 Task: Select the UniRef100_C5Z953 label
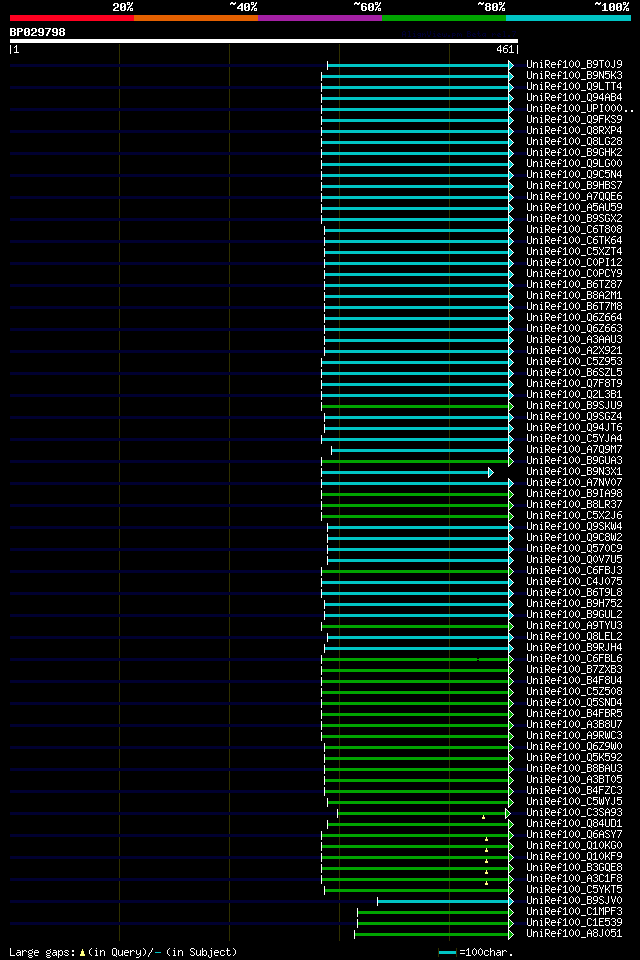coord(574,362)
